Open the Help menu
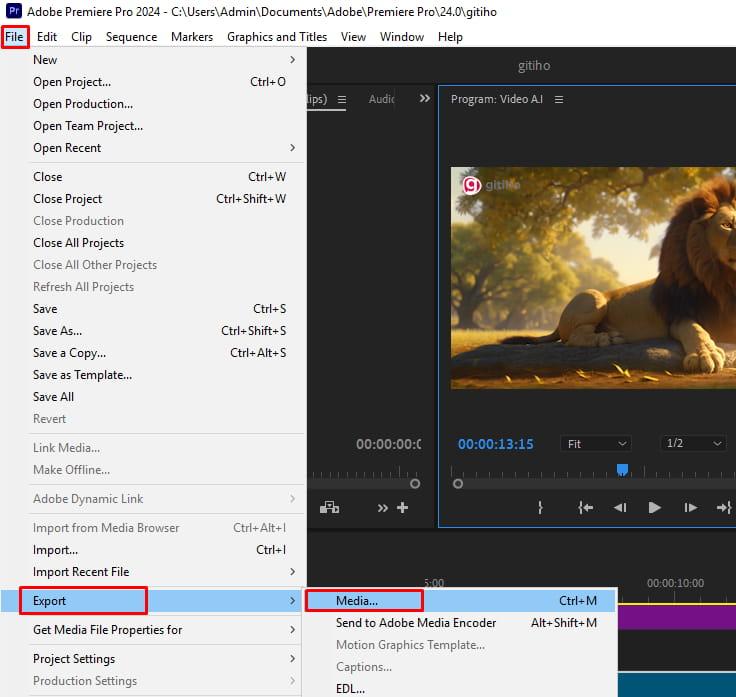 [450, 37]
